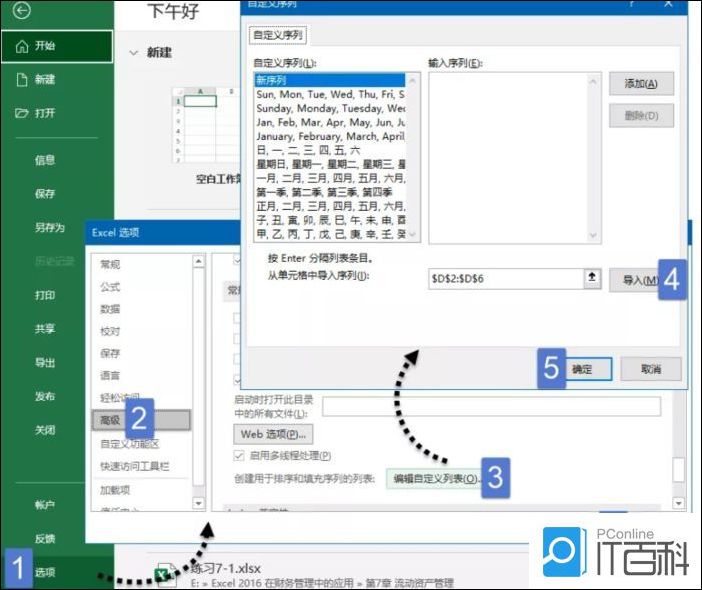702x590 pixels.
Task: Click the range selector collapse arrow icon
Action: click(x=592, y=278)
